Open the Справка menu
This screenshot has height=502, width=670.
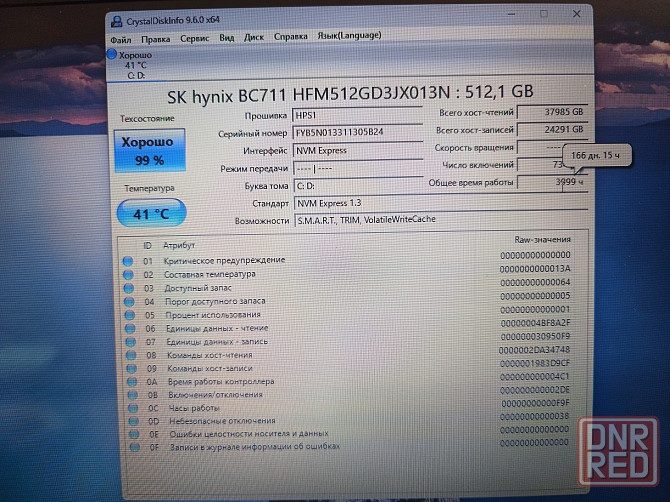point(291,36)
